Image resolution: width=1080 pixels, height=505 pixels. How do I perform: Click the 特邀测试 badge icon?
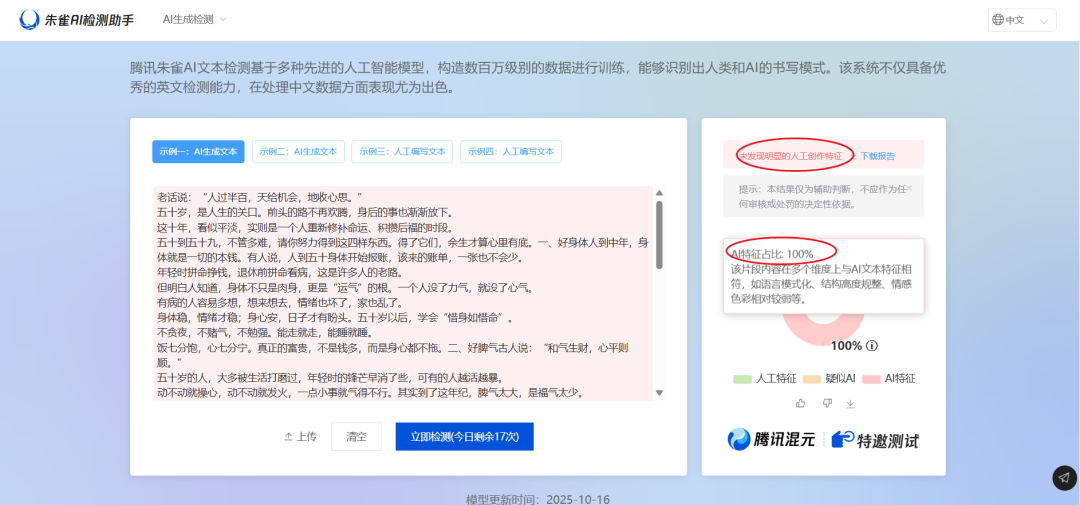pyautogui.click(x=842, y=440)
